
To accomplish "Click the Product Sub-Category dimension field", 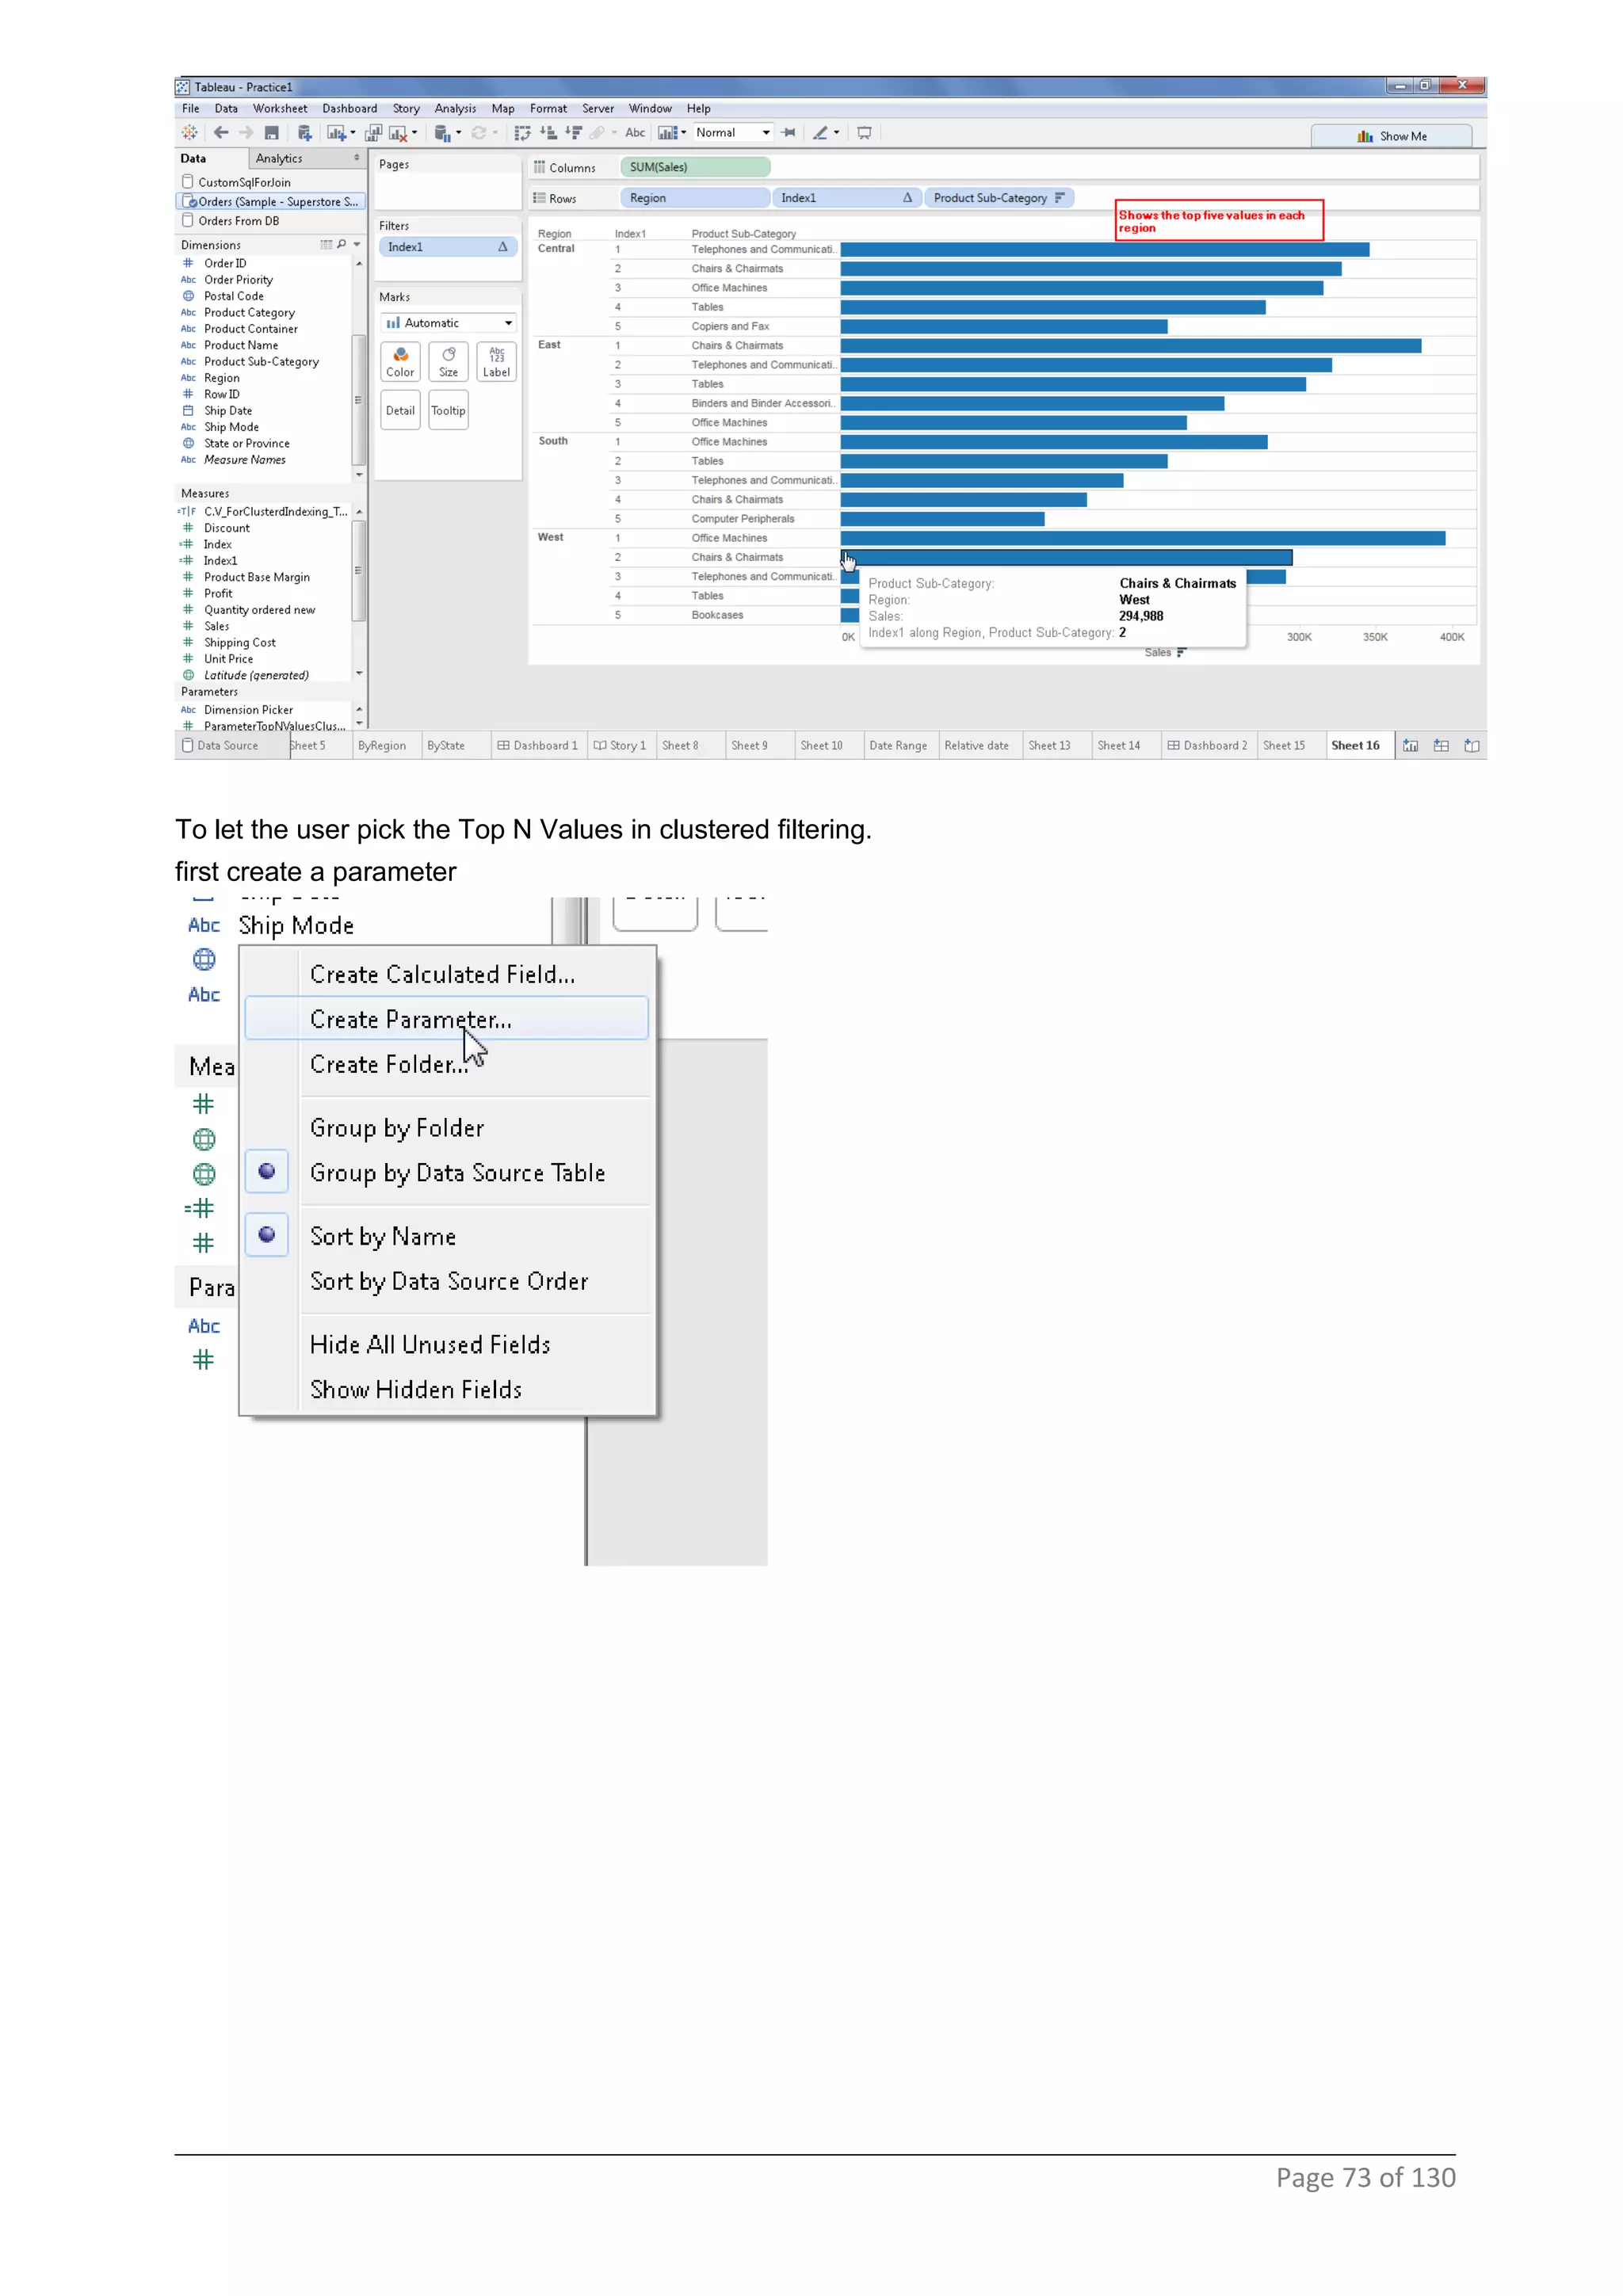I will [261, 361].
